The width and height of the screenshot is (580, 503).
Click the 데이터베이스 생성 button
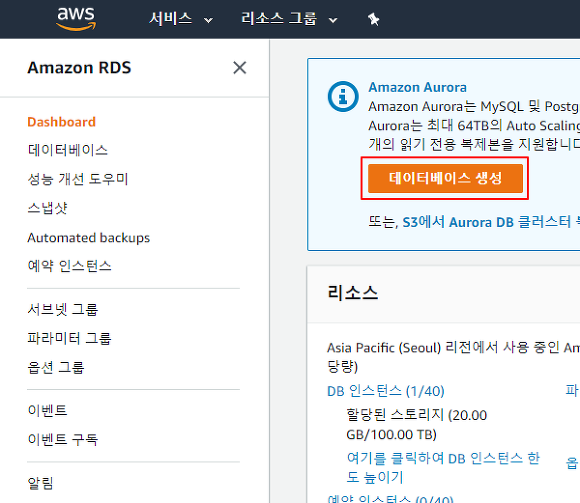pos(445,178)
